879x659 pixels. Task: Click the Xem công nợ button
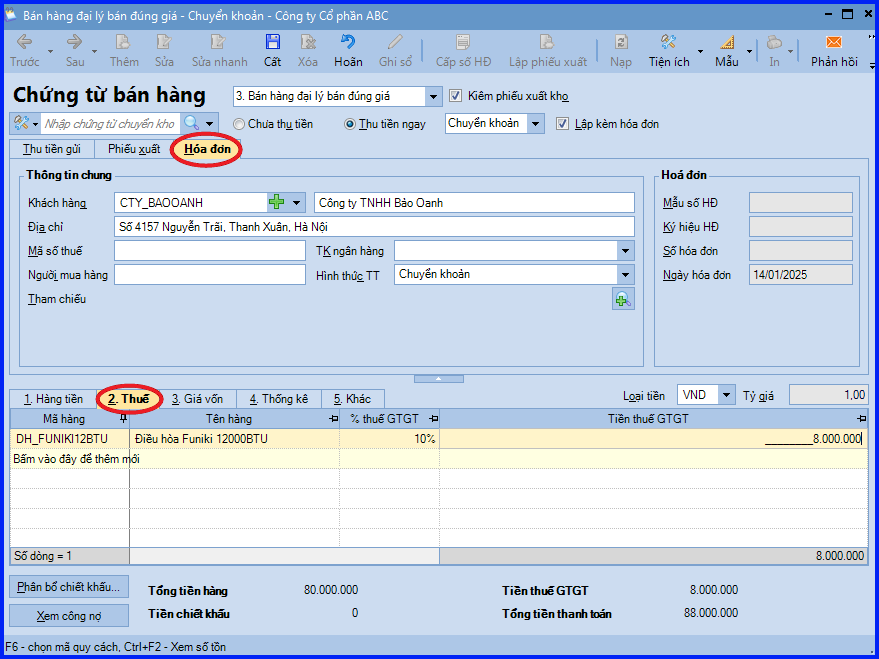[x=69, y=616]
